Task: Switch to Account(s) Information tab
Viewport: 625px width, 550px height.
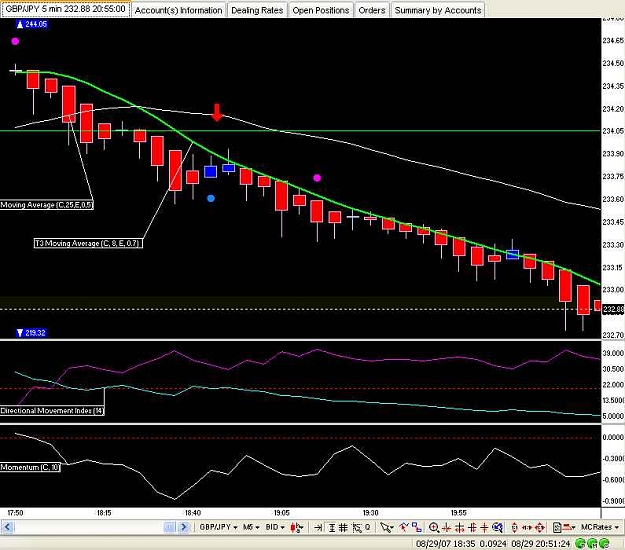Action: [178, 10]
